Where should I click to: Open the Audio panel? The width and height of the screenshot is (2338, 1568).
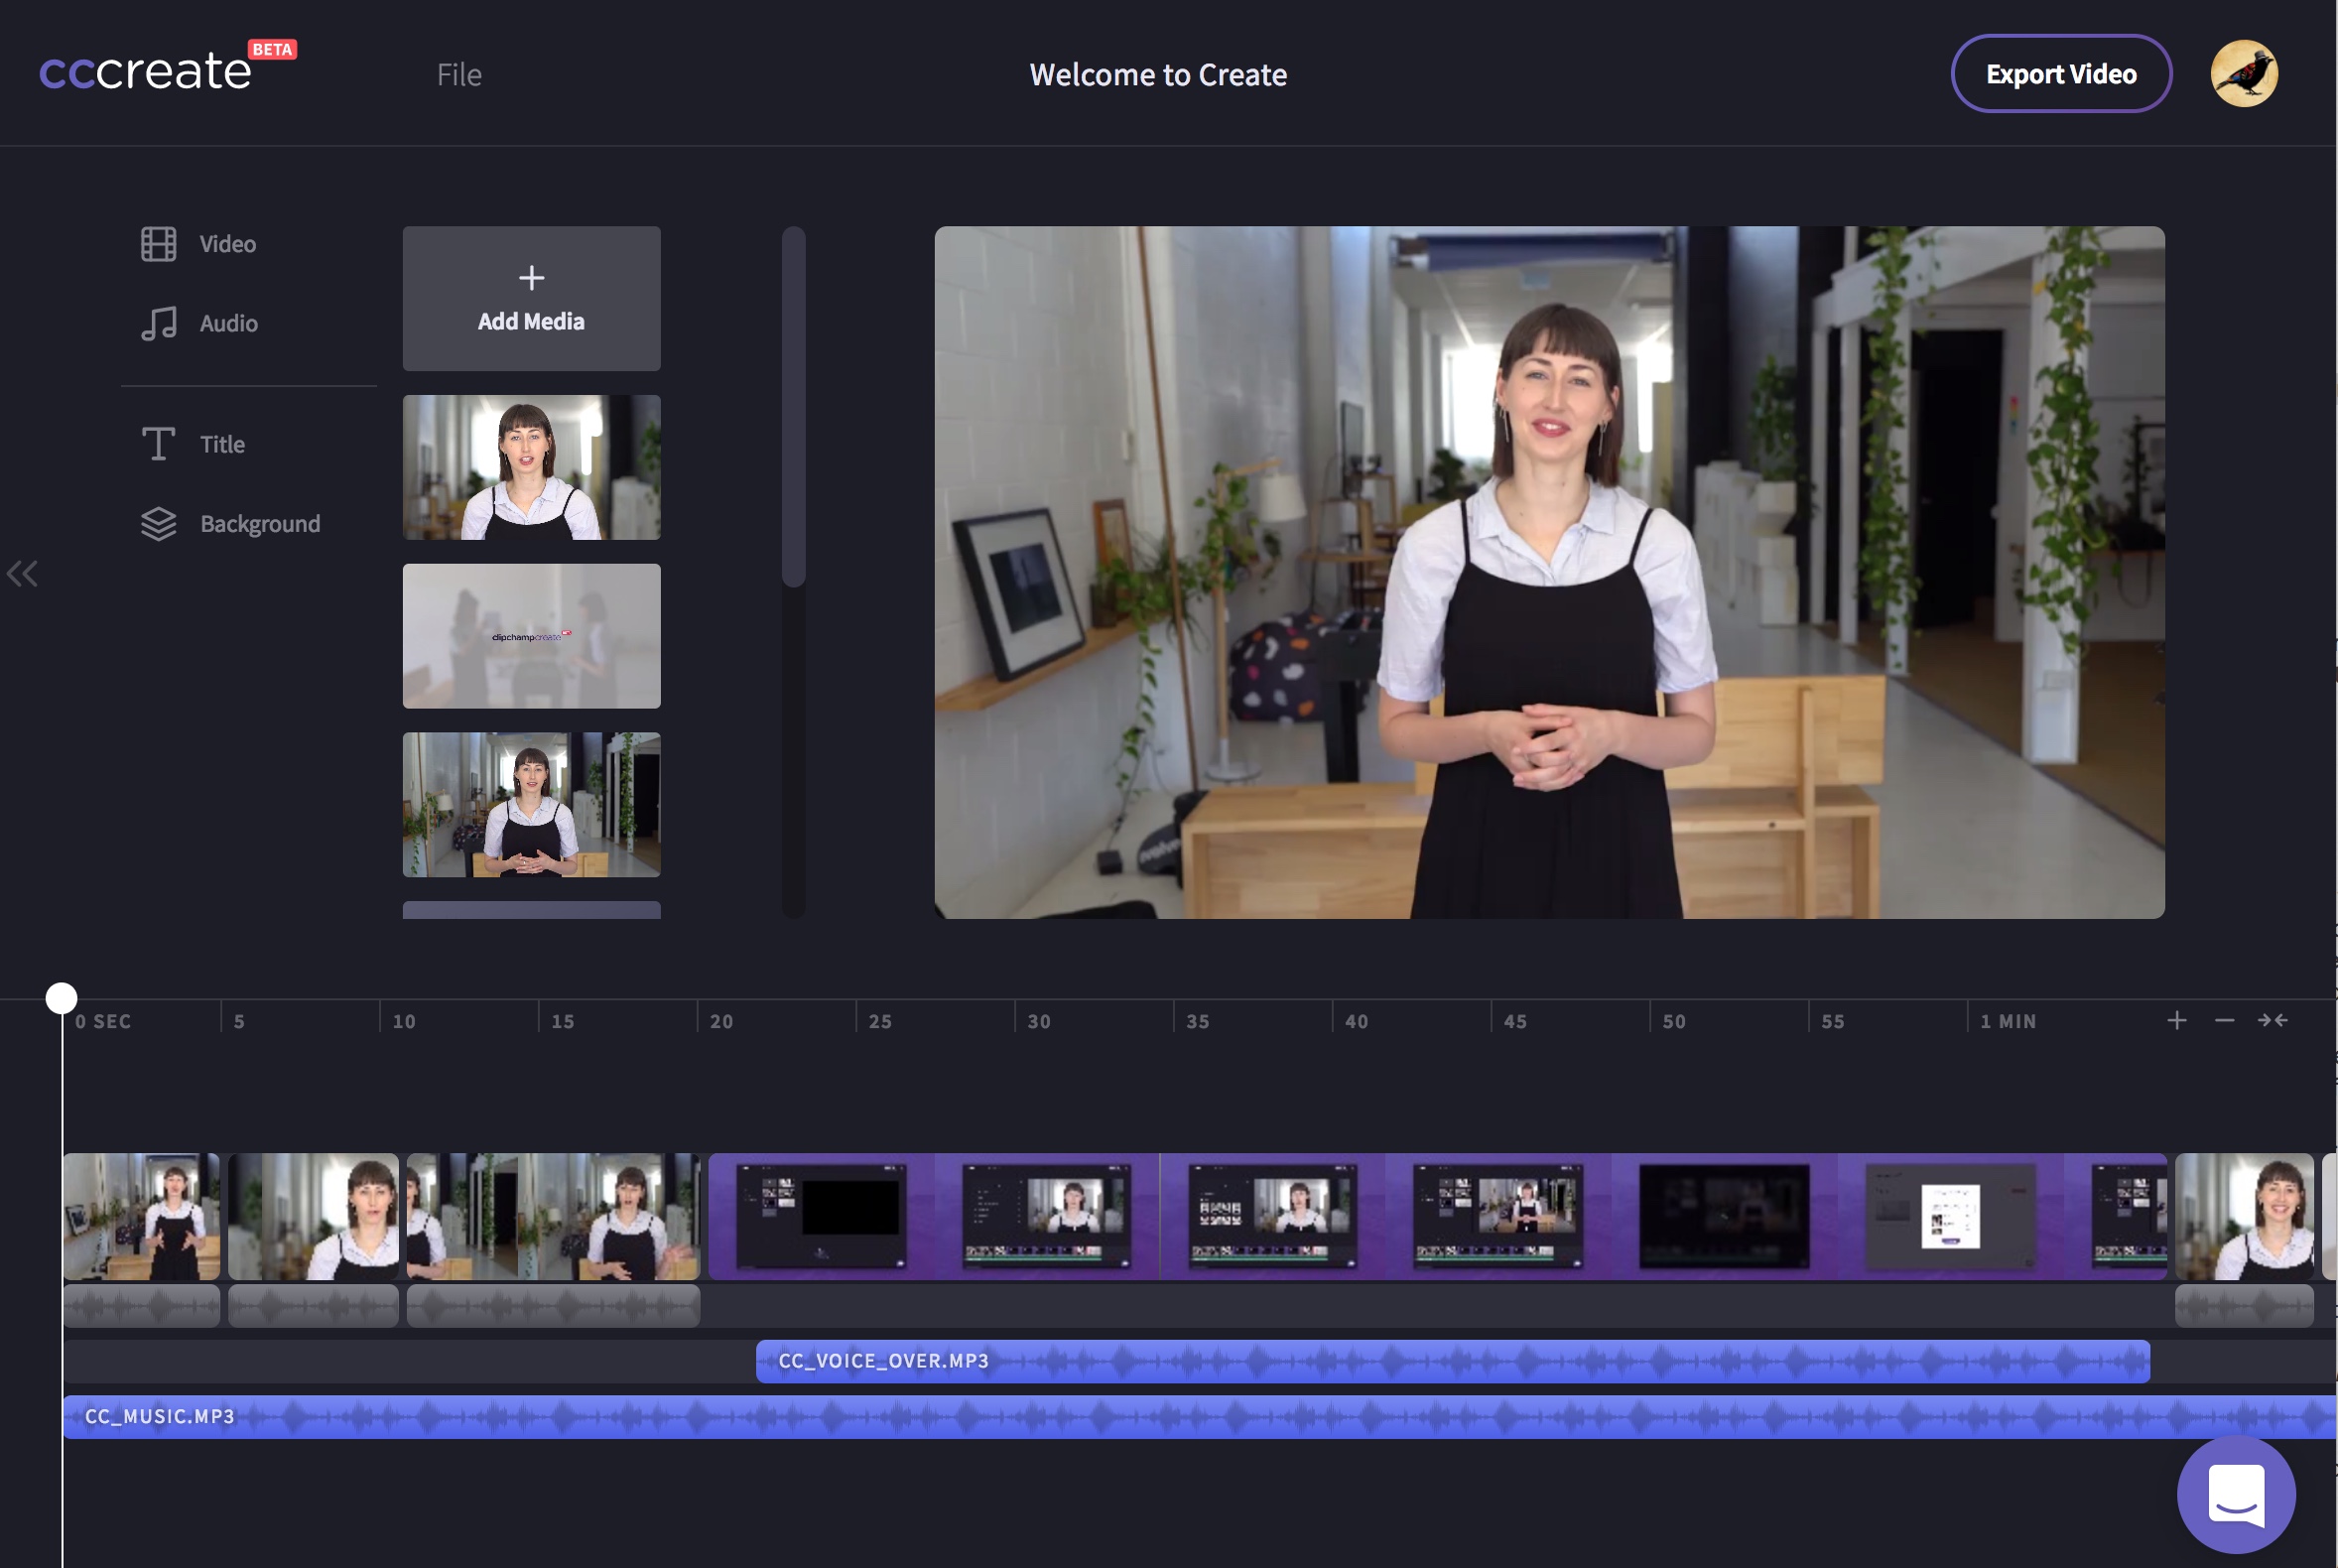click(227, 322)
